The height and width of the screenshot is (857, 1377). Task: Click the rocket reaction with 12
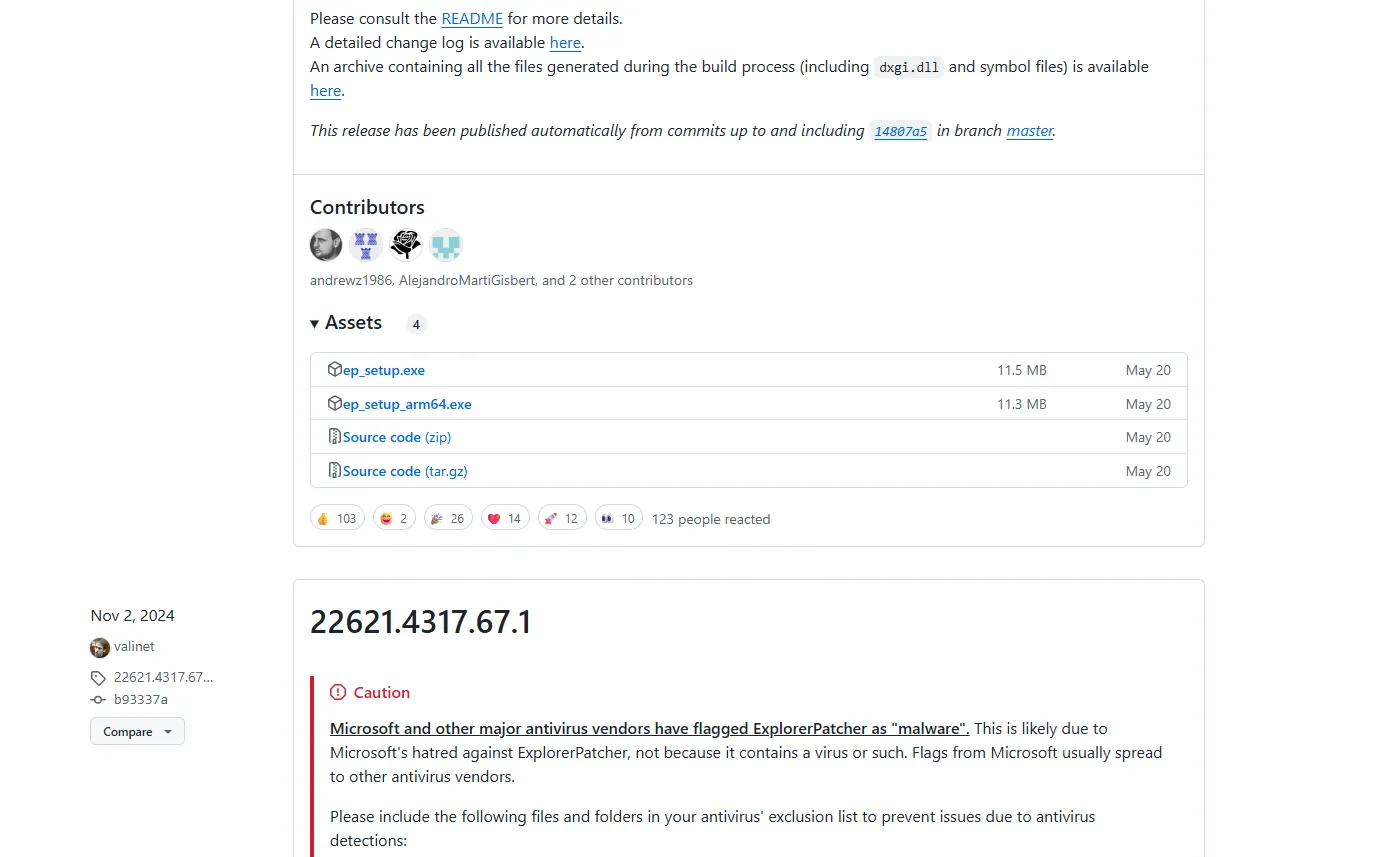[x=562, y=518]
